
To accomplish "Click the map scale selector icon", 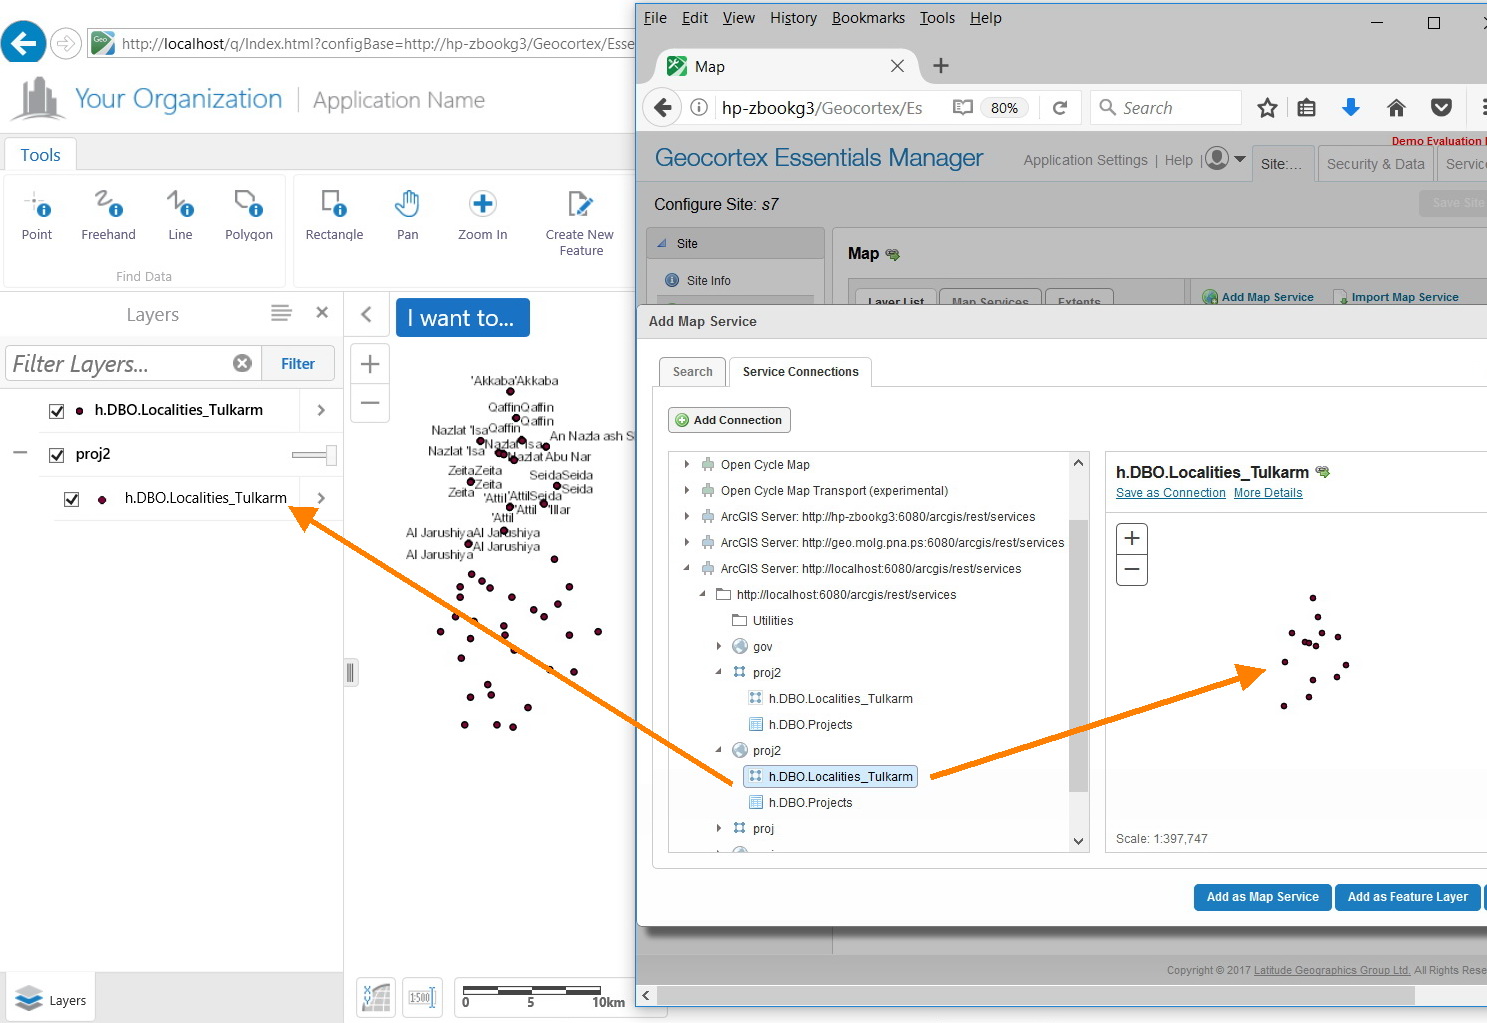I will 421,997.
